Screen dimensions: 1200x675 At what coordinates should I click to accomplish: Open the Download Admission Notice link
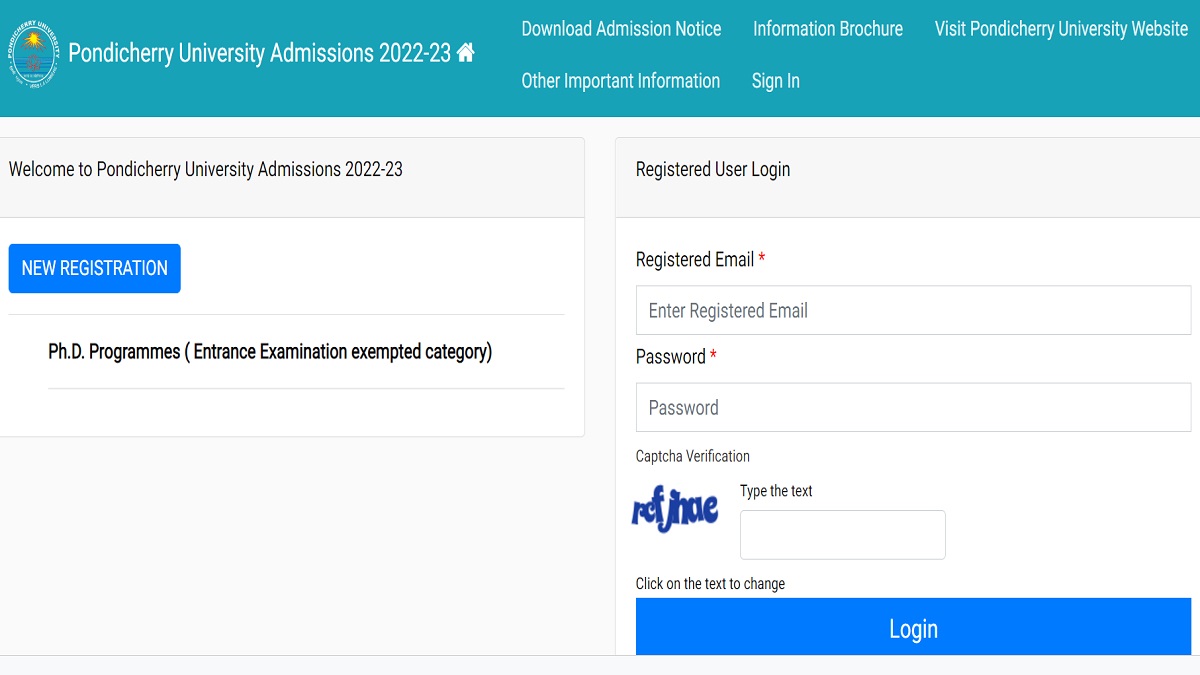click(x=621, y=29)
